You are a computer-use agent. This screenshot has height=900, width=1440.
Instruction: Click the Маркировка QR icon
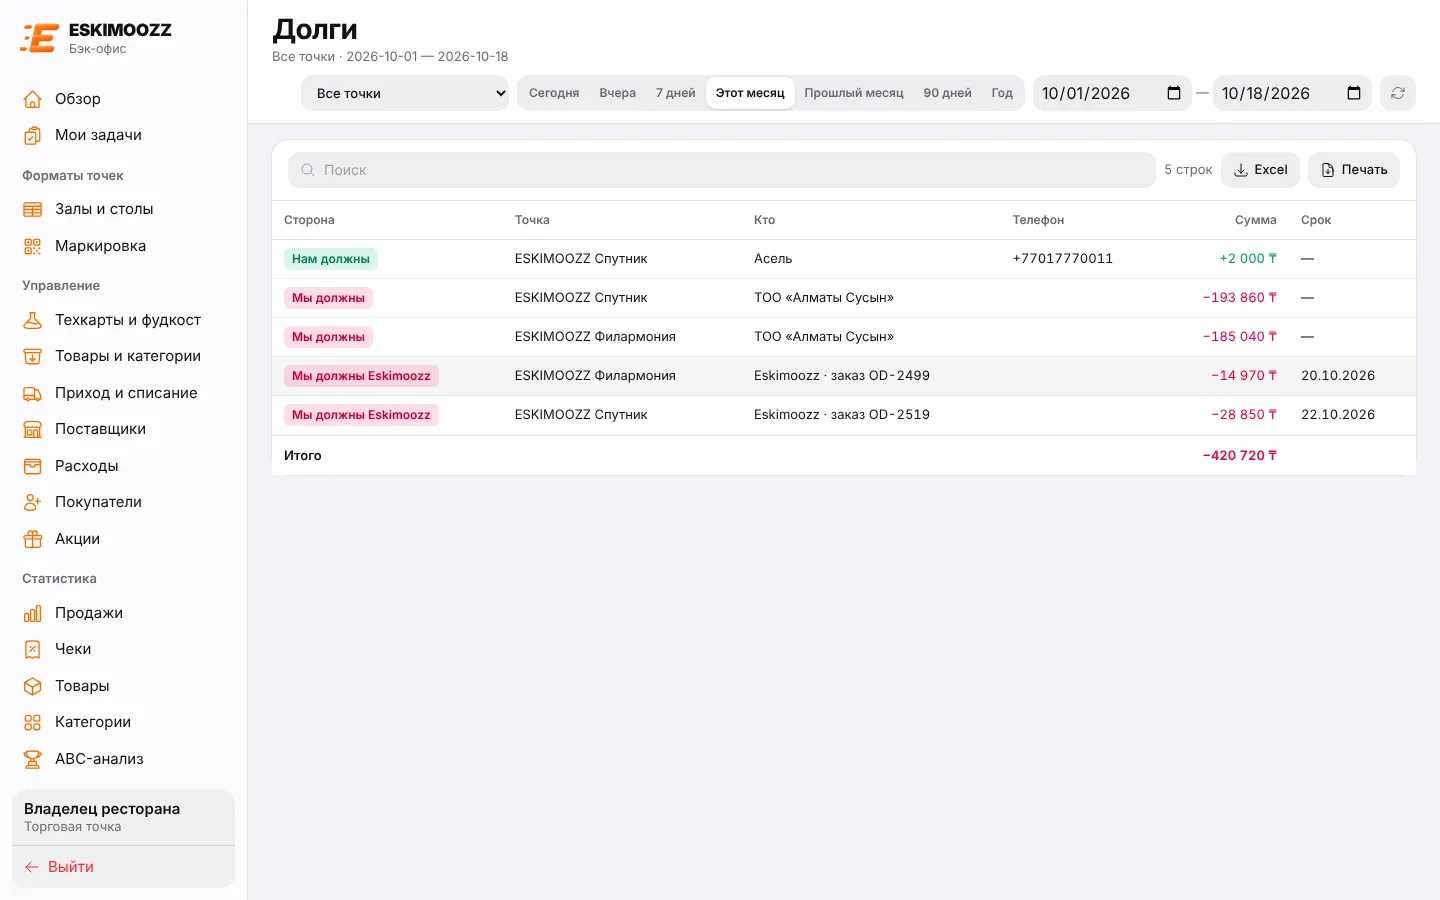click(33, 246)
